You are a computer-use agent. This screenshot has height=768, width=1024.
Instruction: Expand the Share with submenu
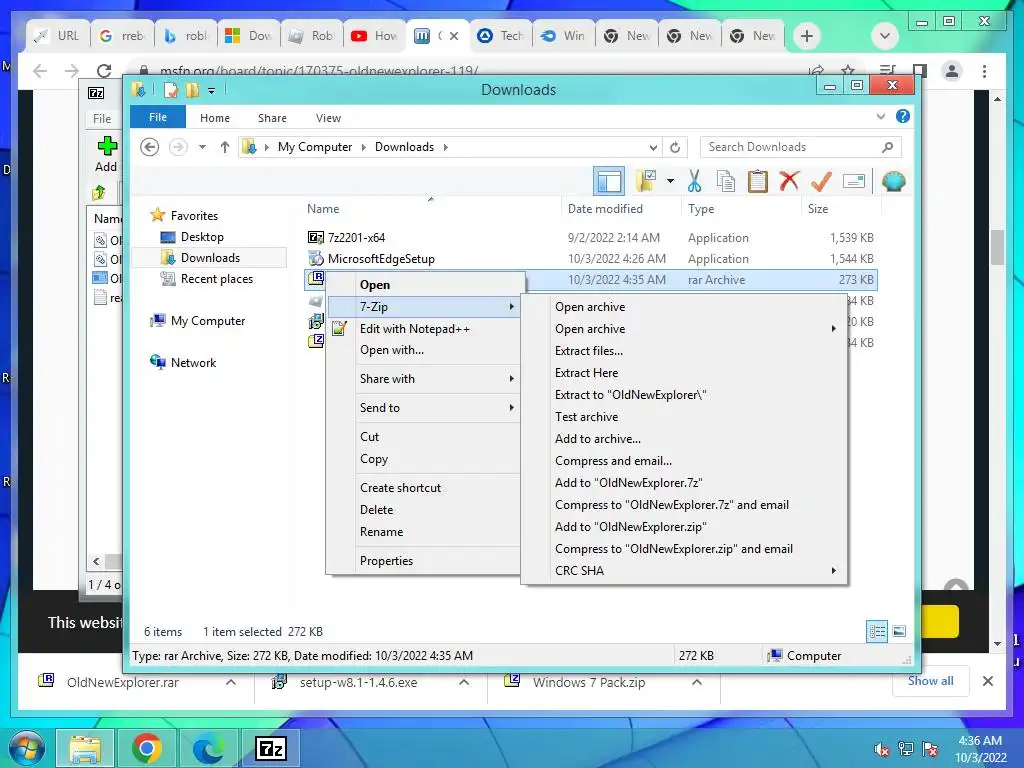[511, 379]
